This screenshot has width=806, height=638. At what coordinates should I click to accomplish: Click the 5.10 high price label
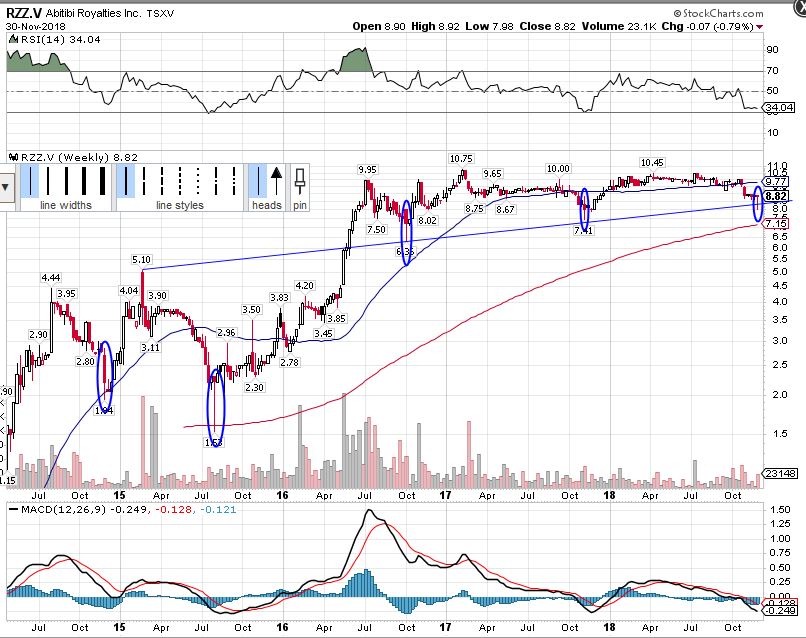coord(141,260)
